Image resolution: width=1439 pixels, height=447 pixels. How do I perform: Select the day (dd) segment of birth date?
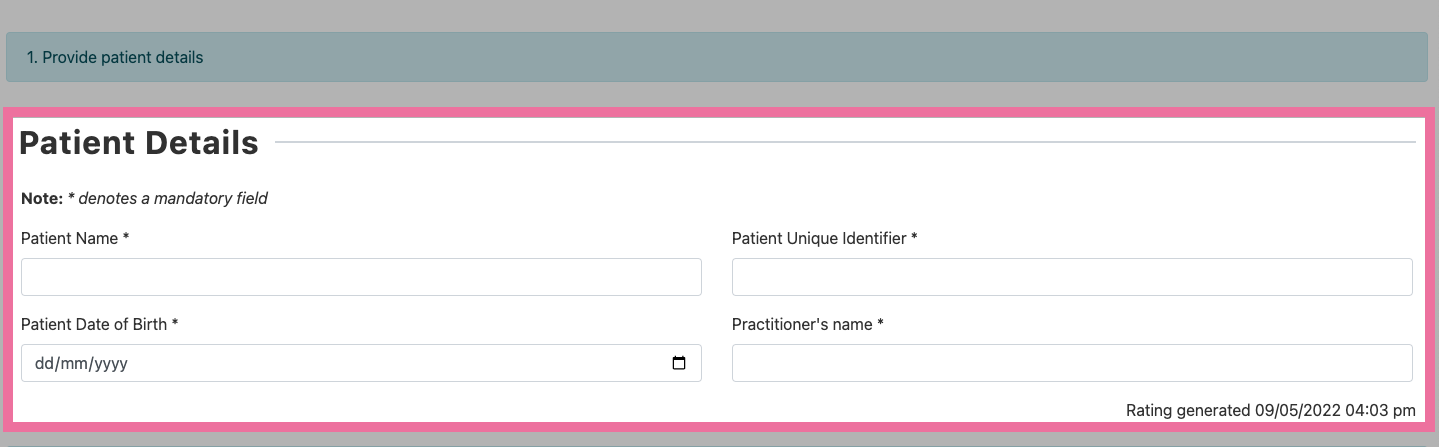click(43, 364)
